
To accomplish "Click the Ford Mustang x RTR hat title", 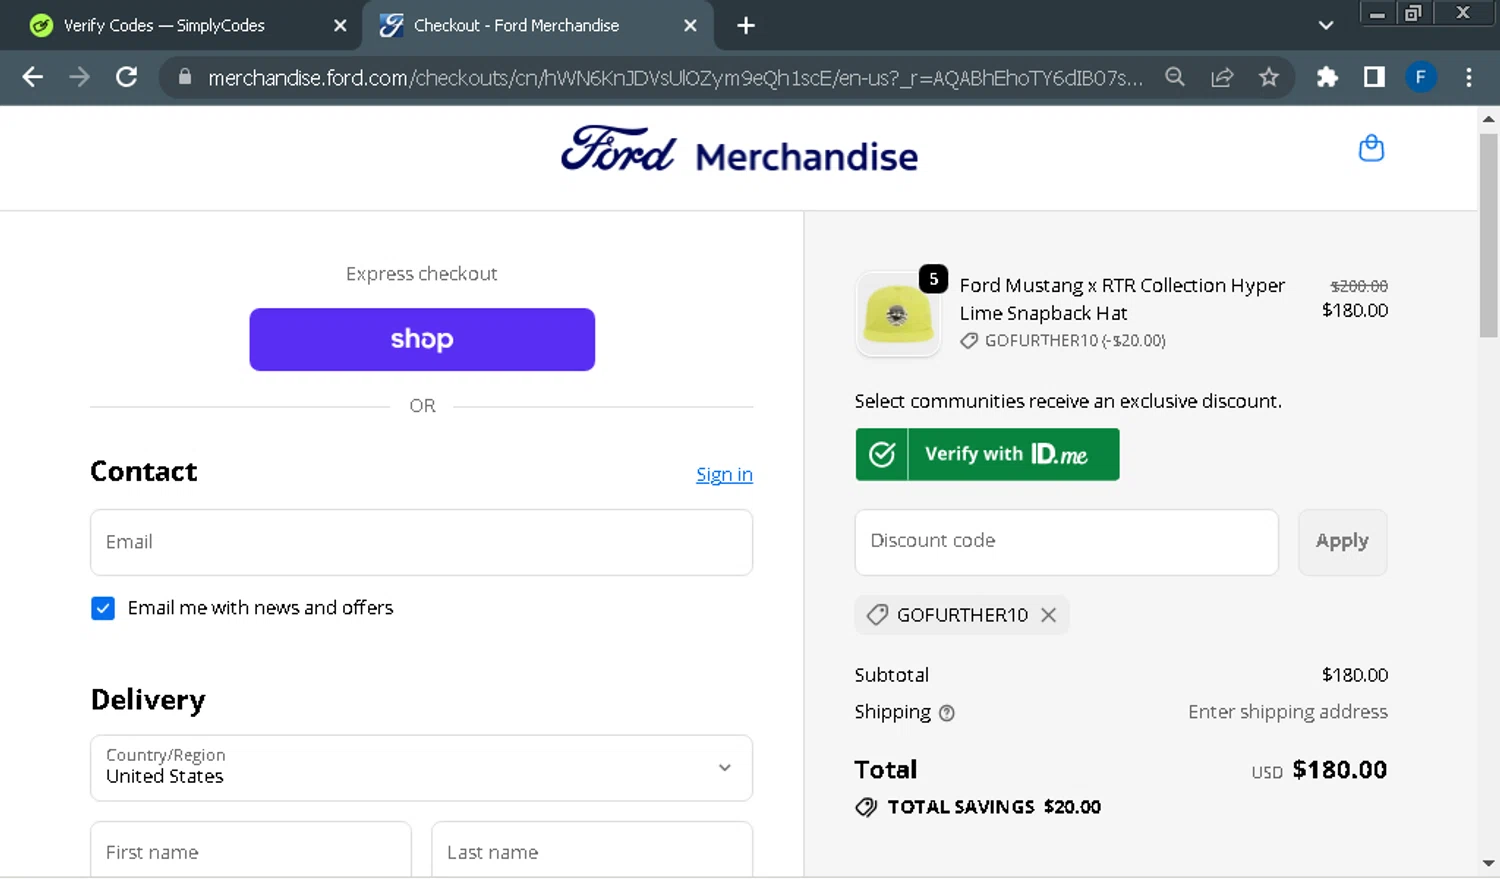I will 1122,299.
